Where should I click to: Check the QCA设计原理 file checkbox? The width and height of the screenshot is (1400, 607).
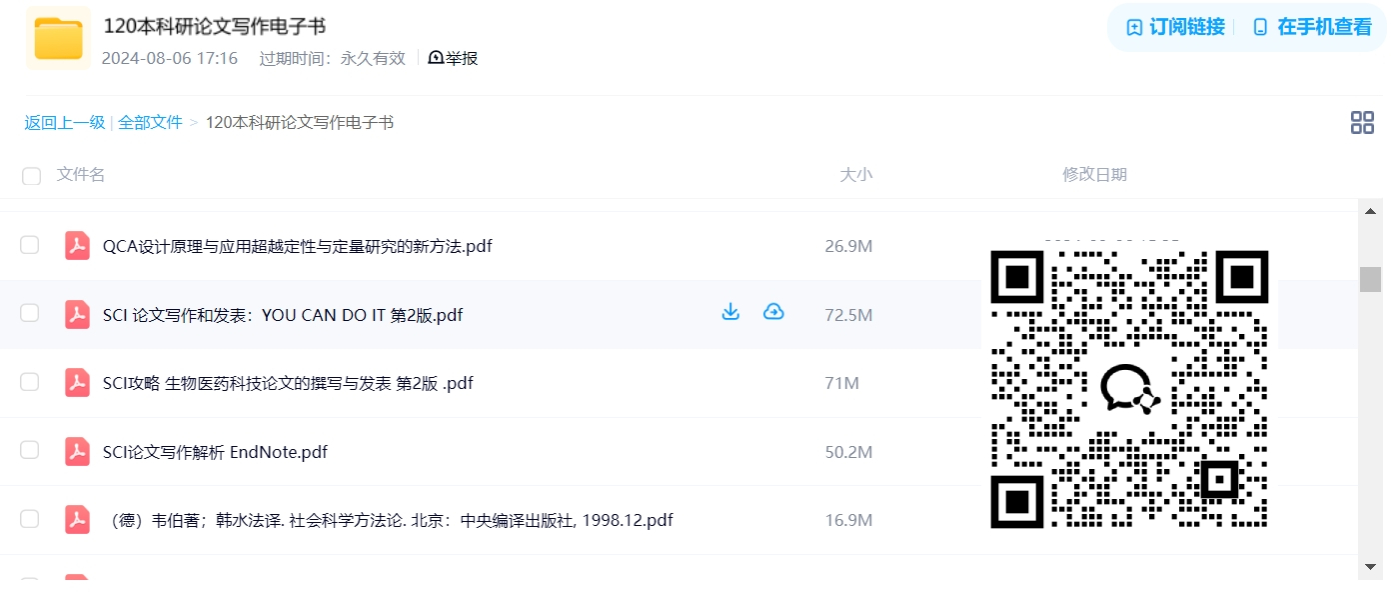(30, 245)
